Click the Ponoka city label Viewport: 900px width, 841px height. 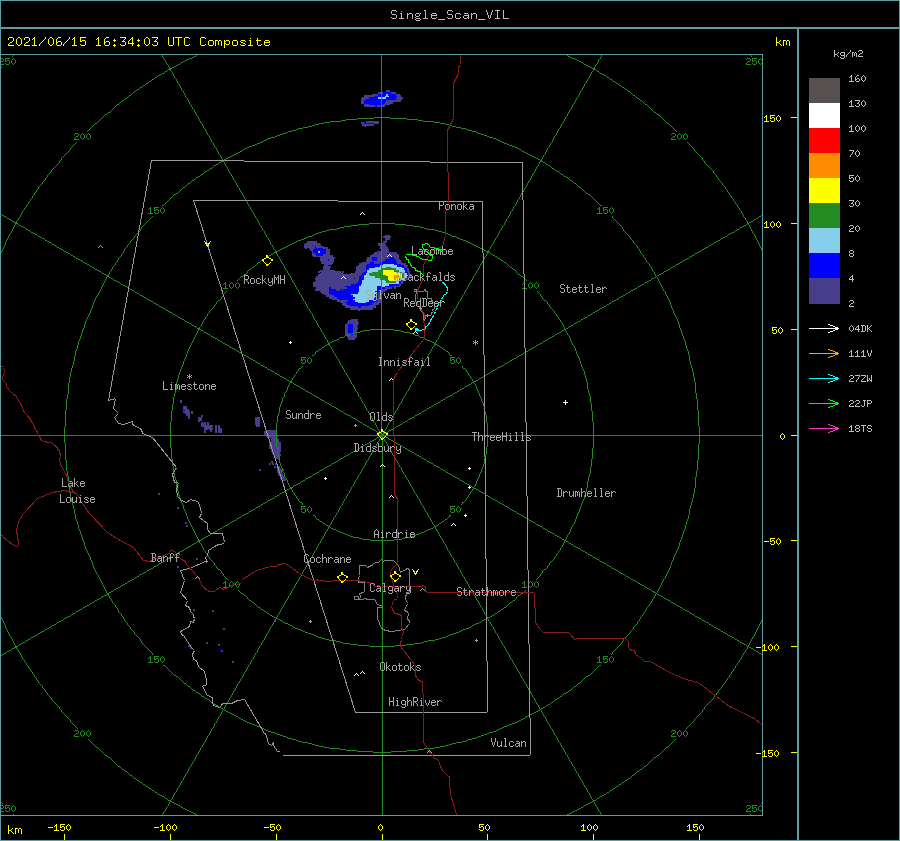(456, 206)
